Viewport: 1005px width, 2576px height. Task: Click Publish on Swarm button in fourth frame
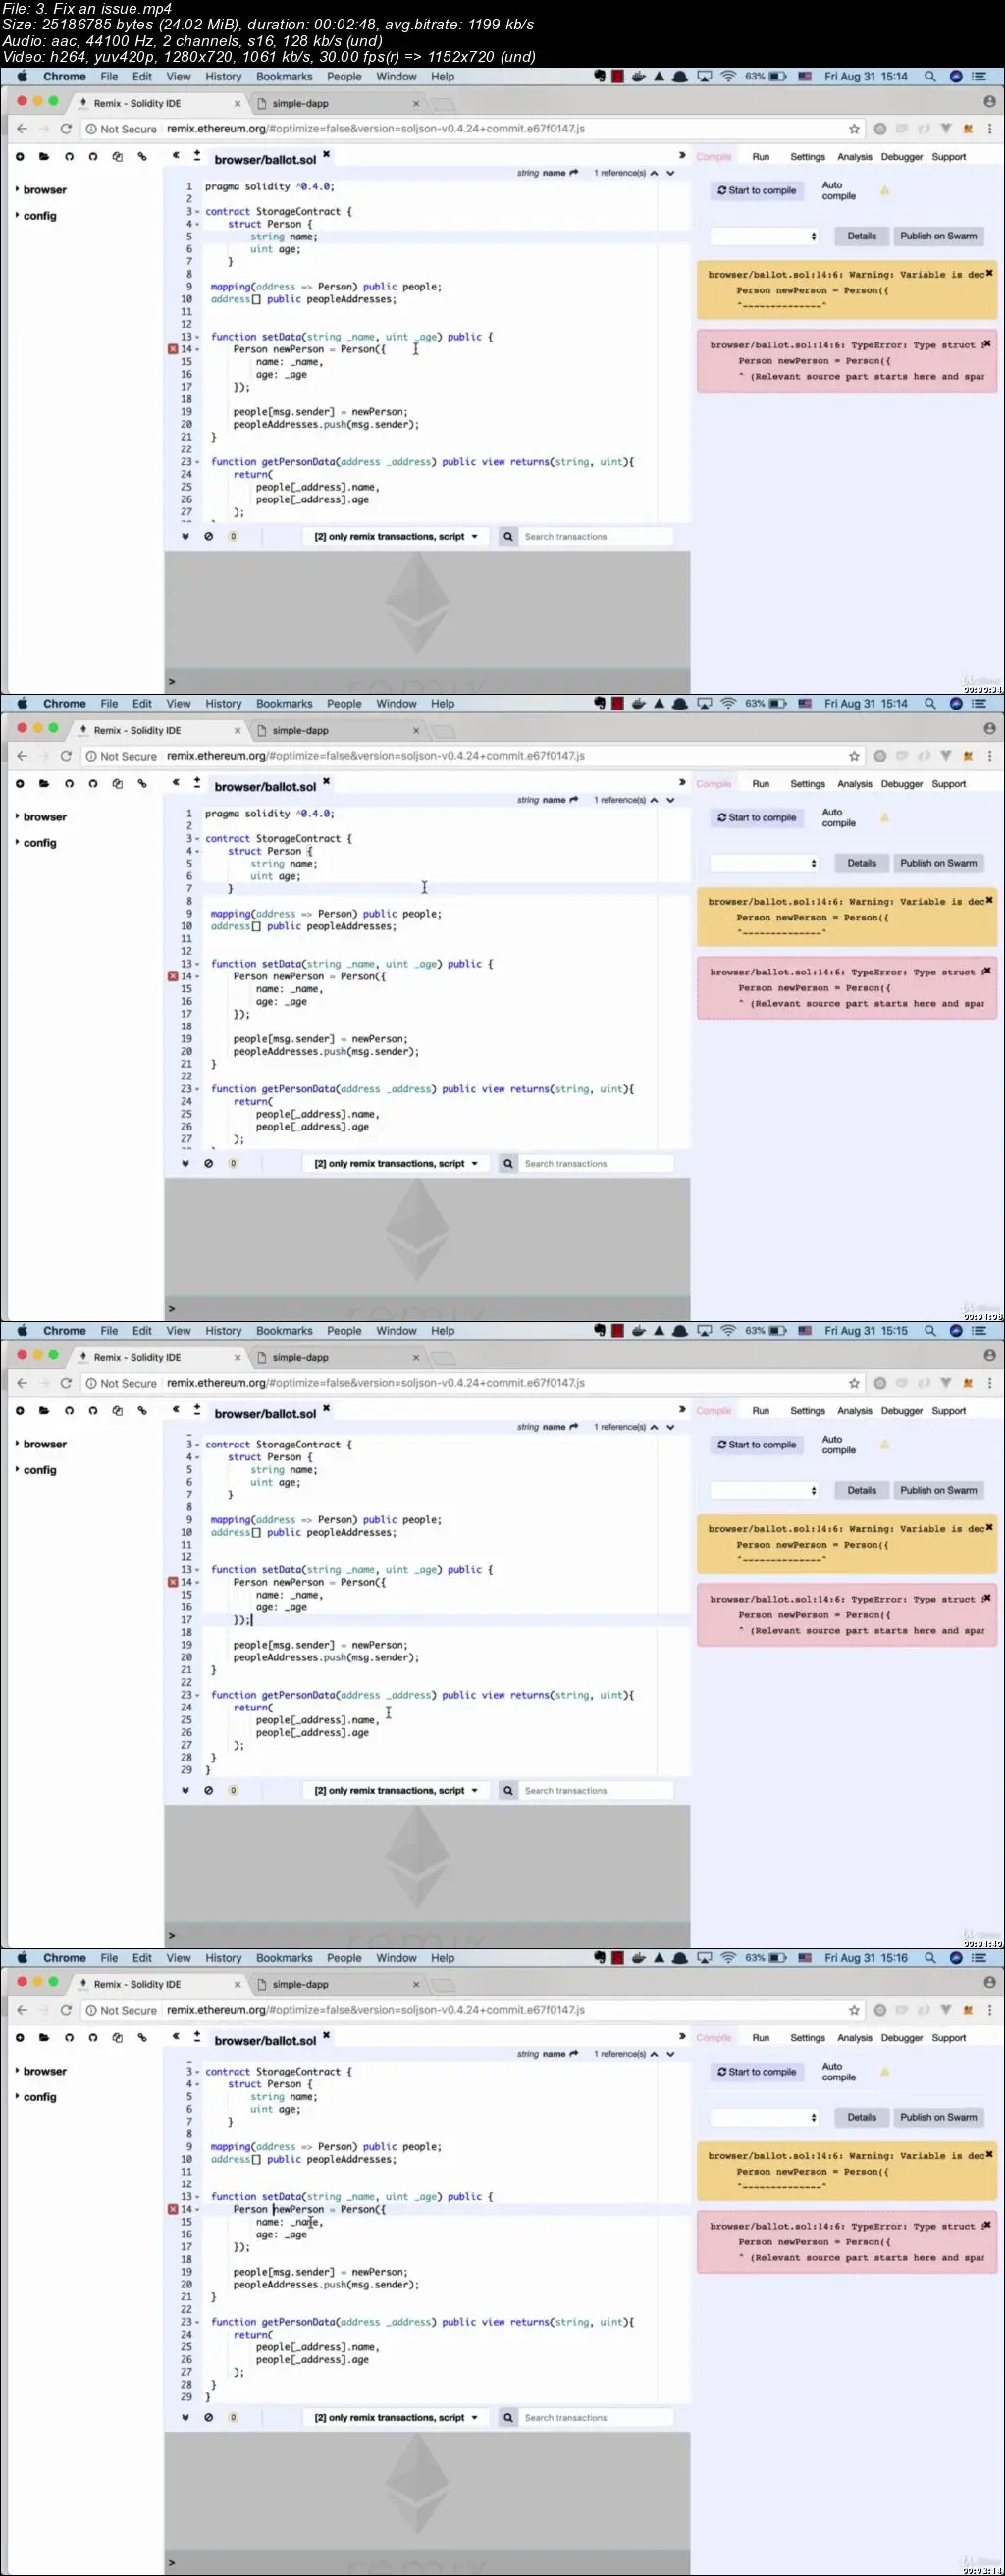coord(938,2117)
